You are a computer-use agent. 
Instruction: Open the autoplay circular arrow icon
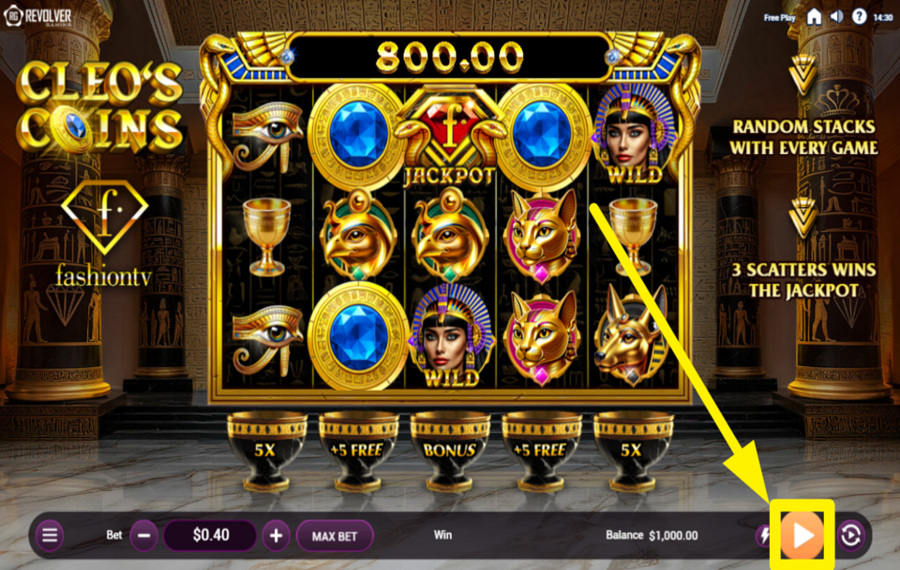[x=851, y=536]
